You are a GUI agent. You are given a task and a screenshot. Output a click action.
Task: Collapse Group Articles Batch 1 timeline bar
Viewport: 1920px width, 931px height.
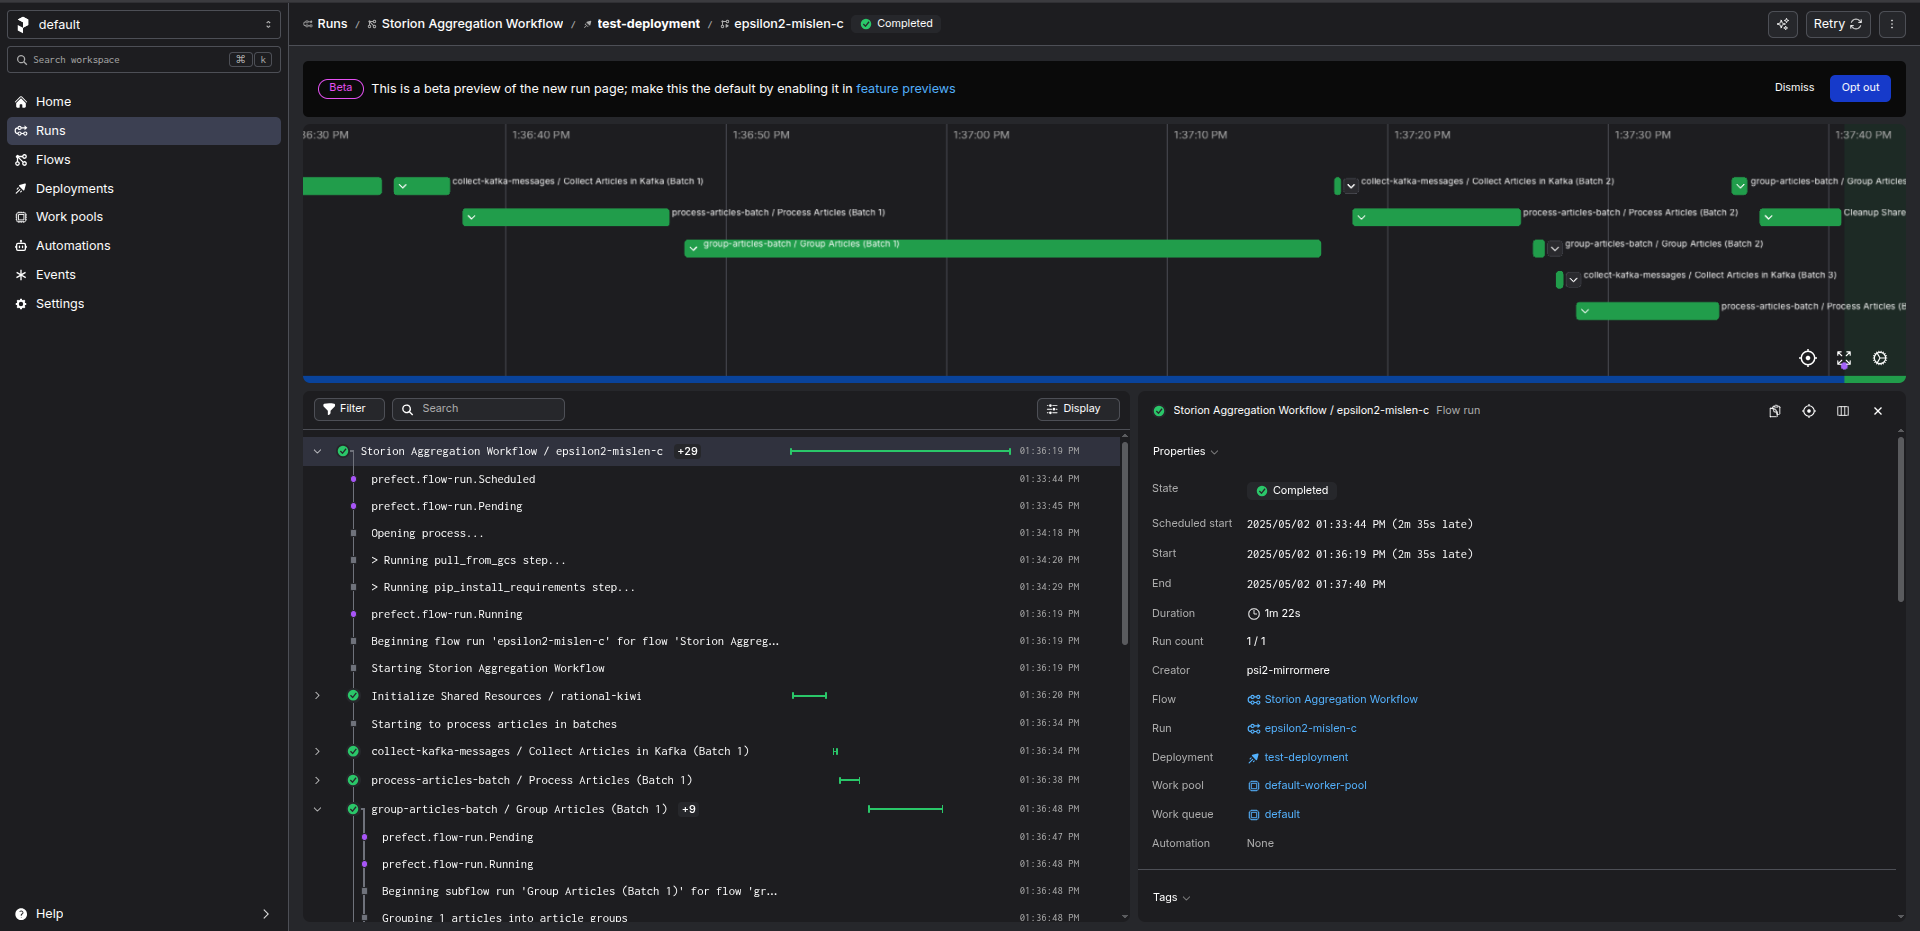693,248
